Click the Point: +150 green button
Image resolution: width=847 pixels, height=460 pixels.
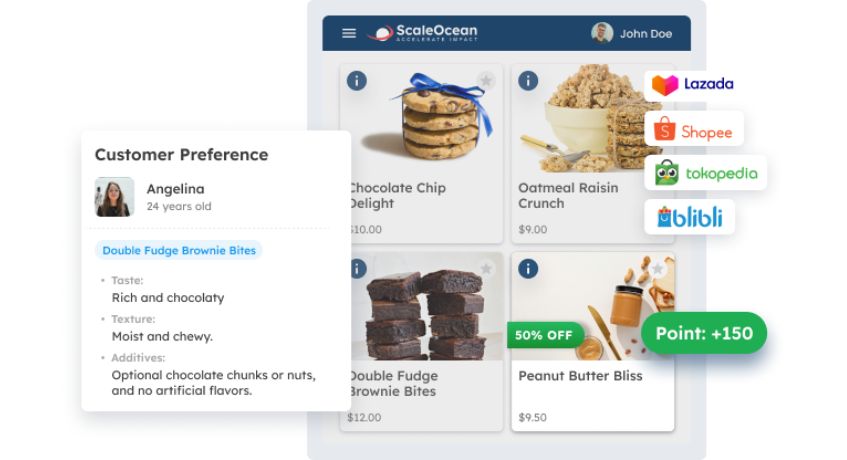pos(704,333)
